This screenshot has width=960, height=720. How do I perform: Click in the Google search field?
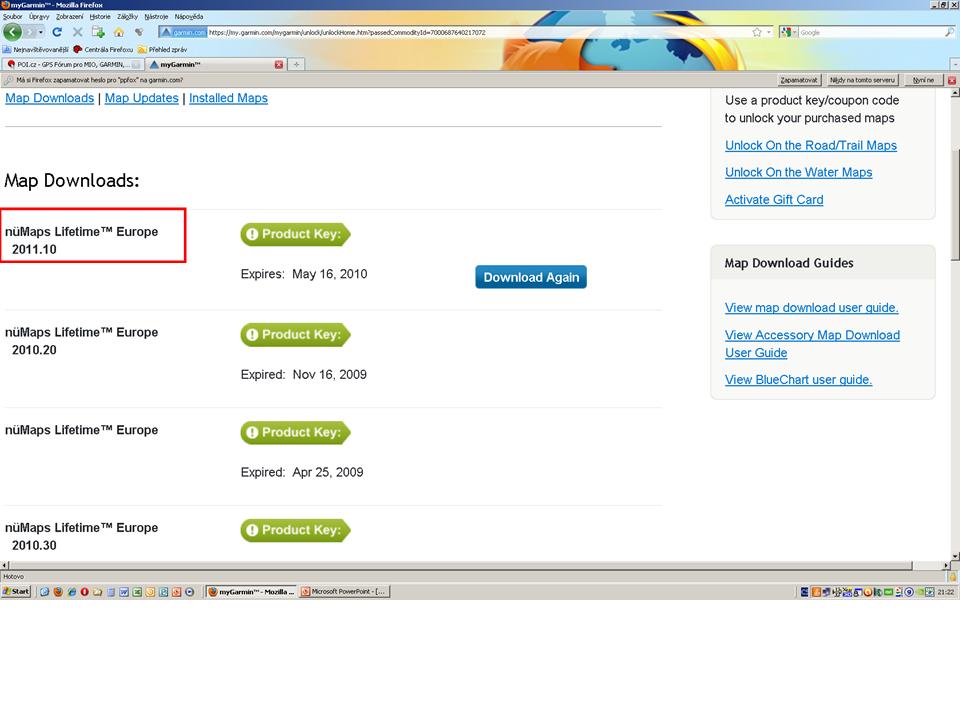click(868, 32)
